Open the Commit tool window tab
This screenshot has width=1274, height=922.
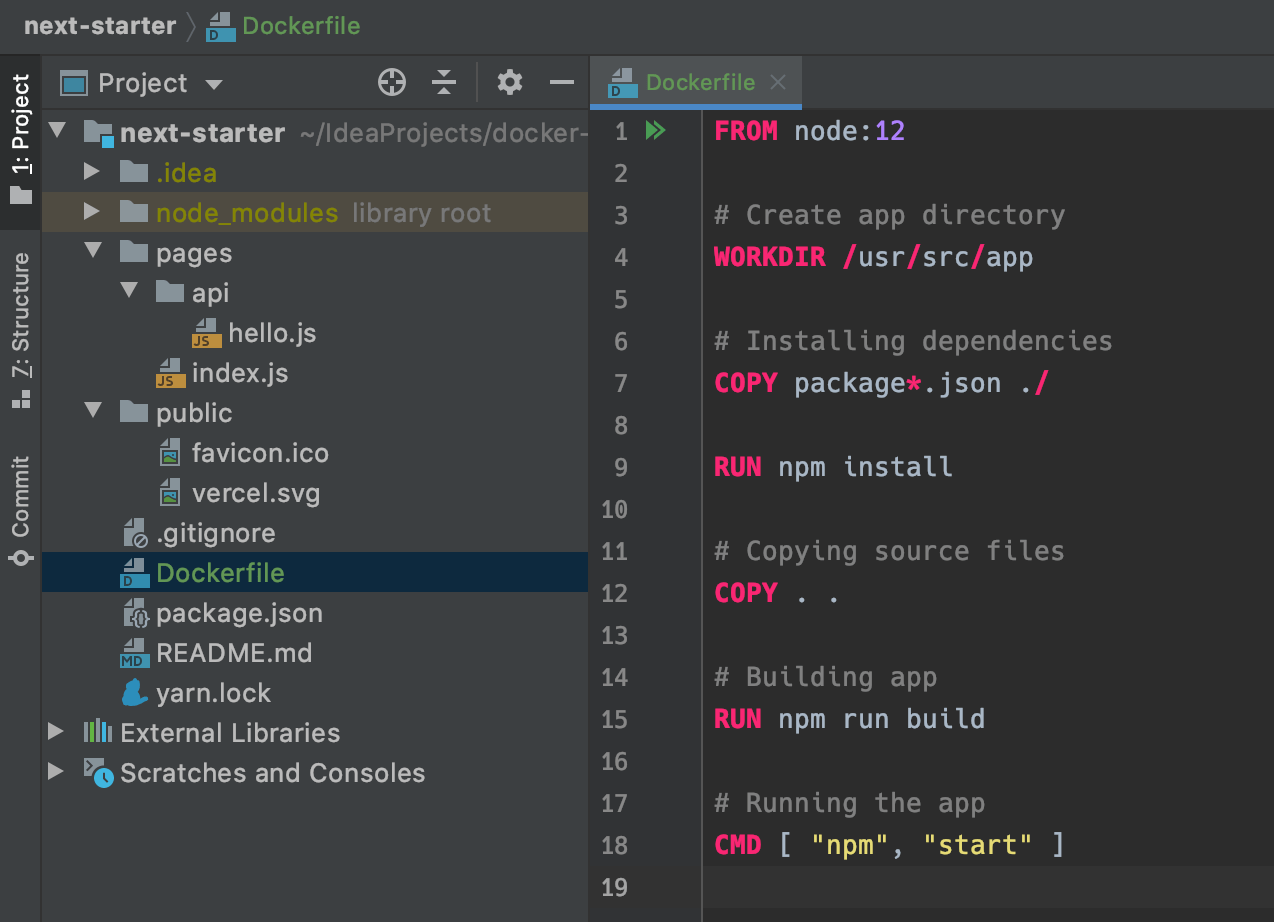point(20,511)
